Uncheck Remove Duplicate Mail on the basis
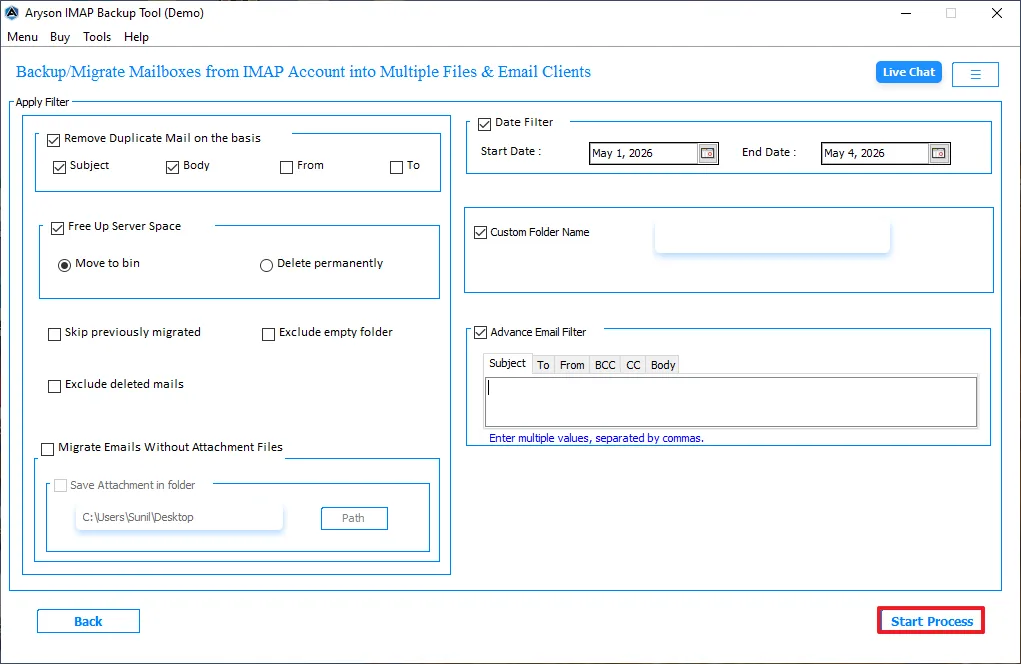This screenshot has height=664, width=1021. click(53, 140)
